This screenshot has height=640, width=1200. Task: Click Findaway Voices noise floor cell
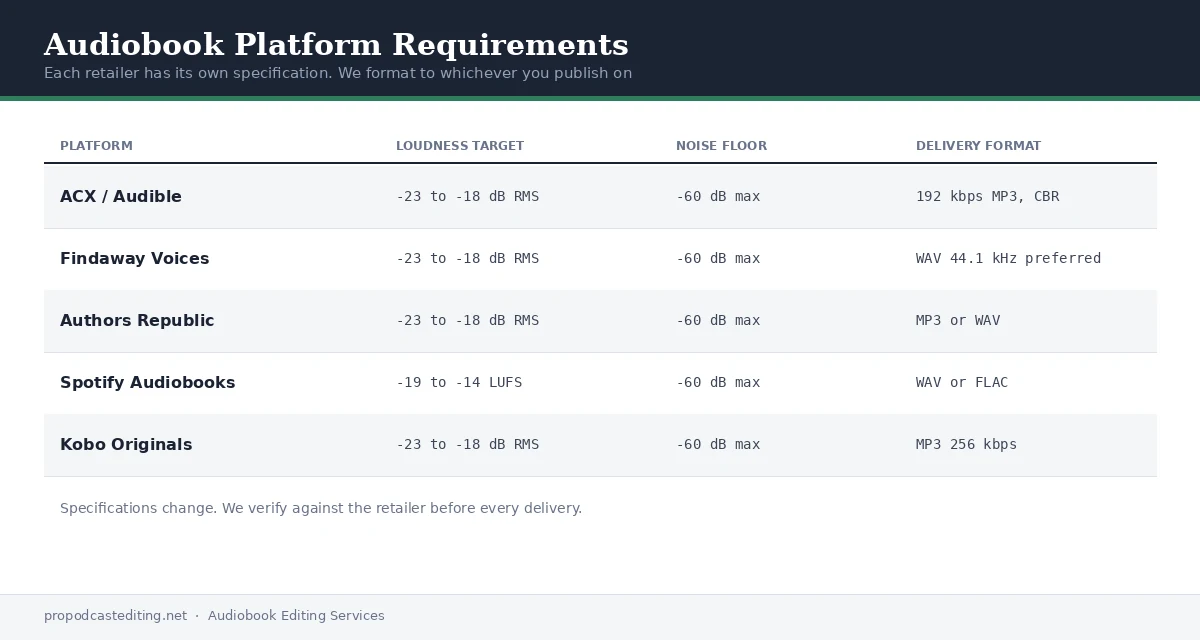tap(718, 259)
